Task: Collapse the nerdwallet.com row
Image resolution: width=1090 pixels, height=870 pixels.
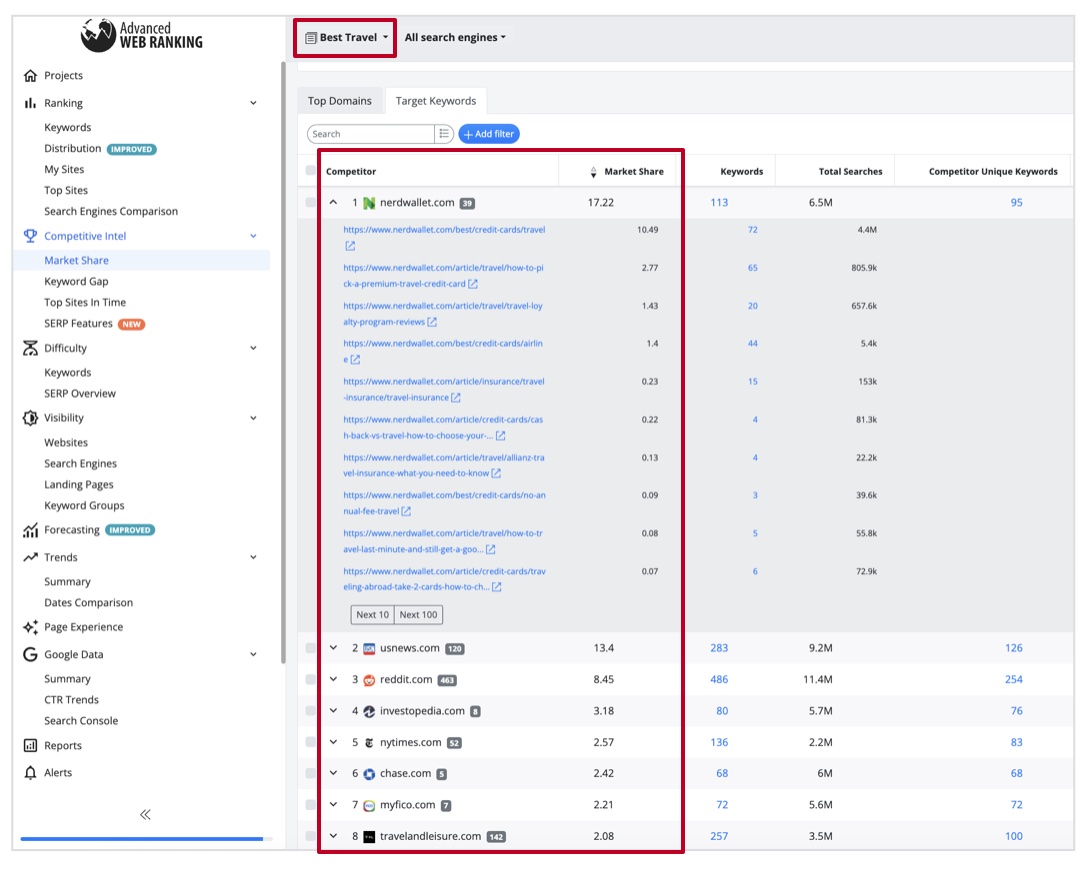Action: 334,202
